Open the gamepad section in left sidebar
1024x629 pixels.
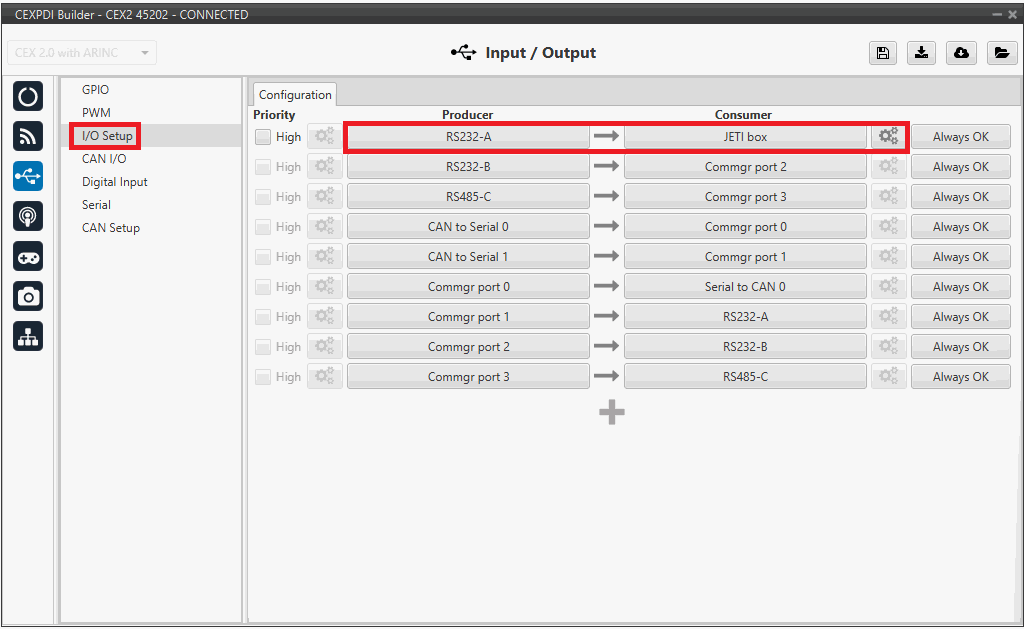click(x=28, y=257)
